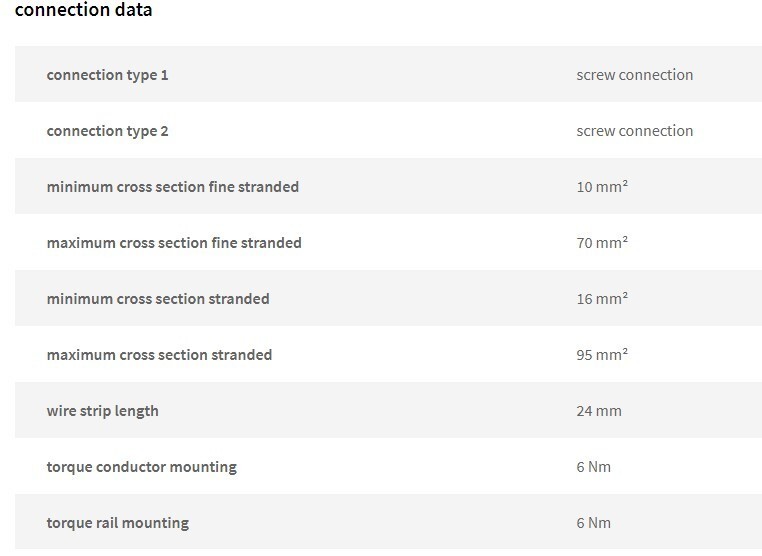Click the 'screw connection' value in first row
Viewport: 762px width, 556px height.
coord(635,75)
